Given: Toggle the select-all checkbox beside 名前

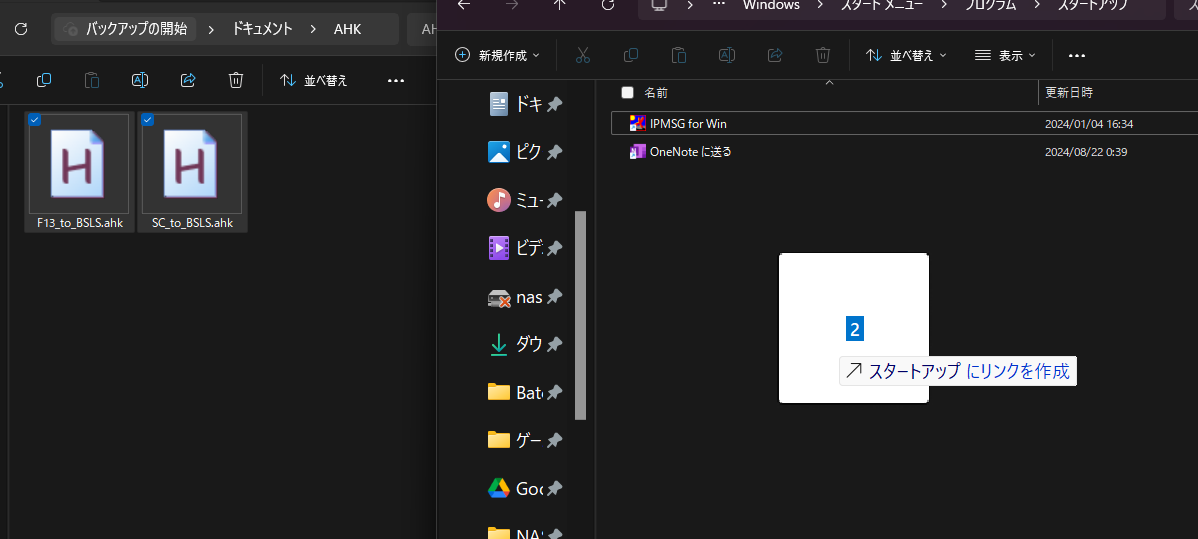Looking at the screenshot, I should click(627, 93).
